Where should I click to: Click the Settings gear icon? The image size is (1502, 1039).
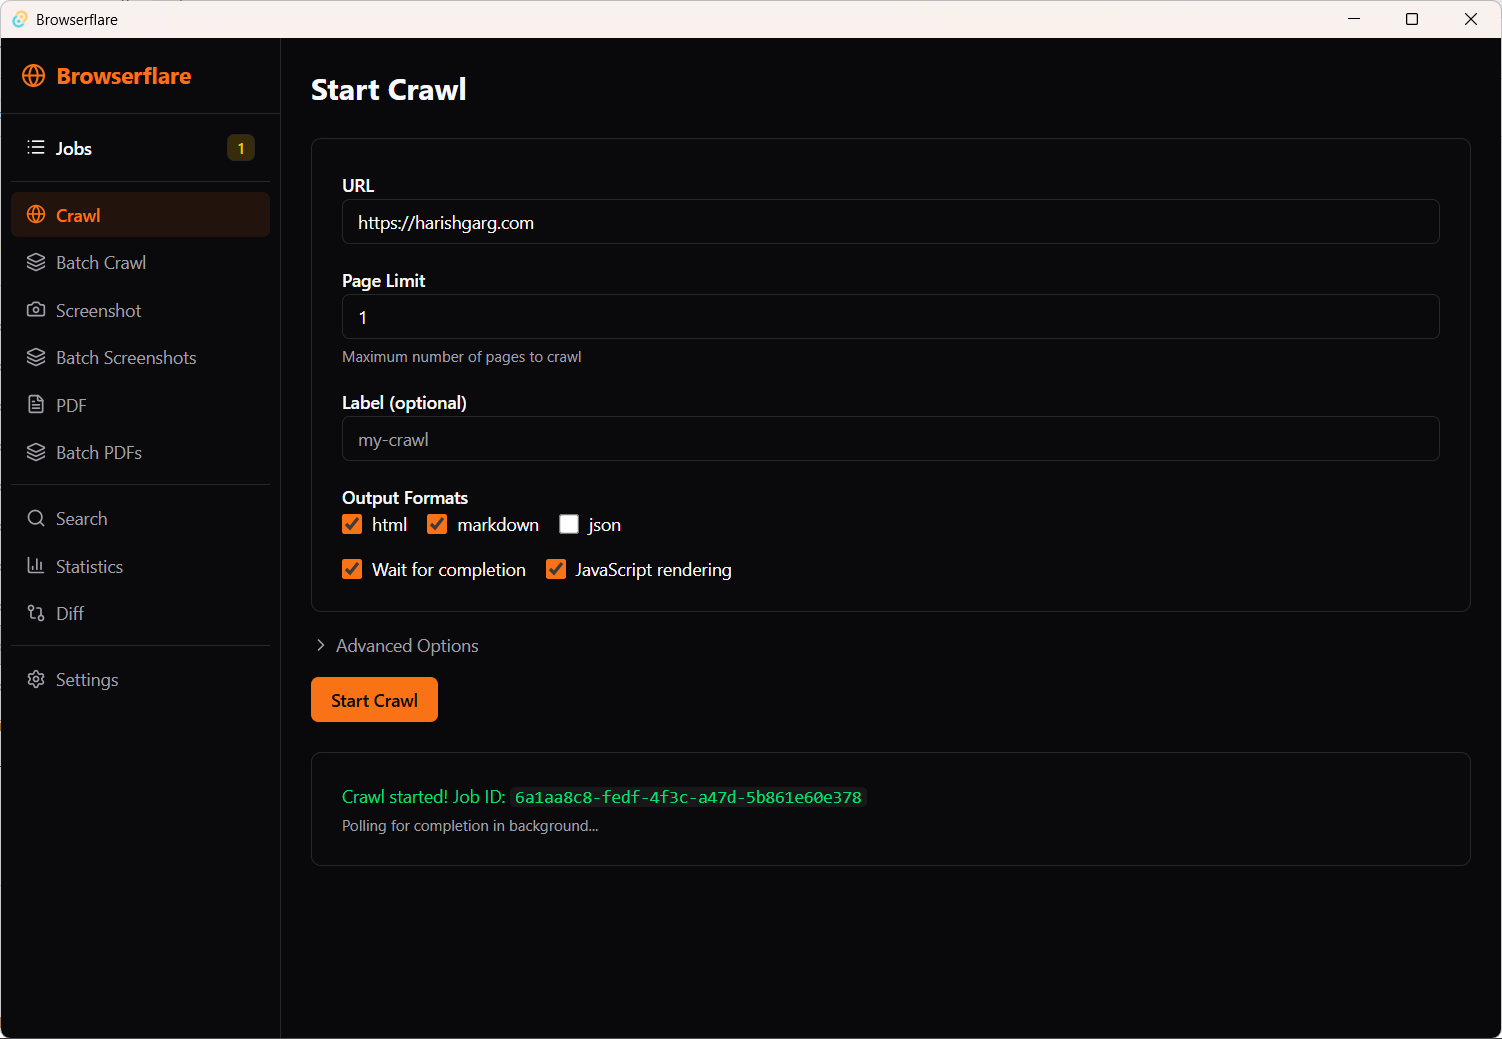[x=36, y=679]
